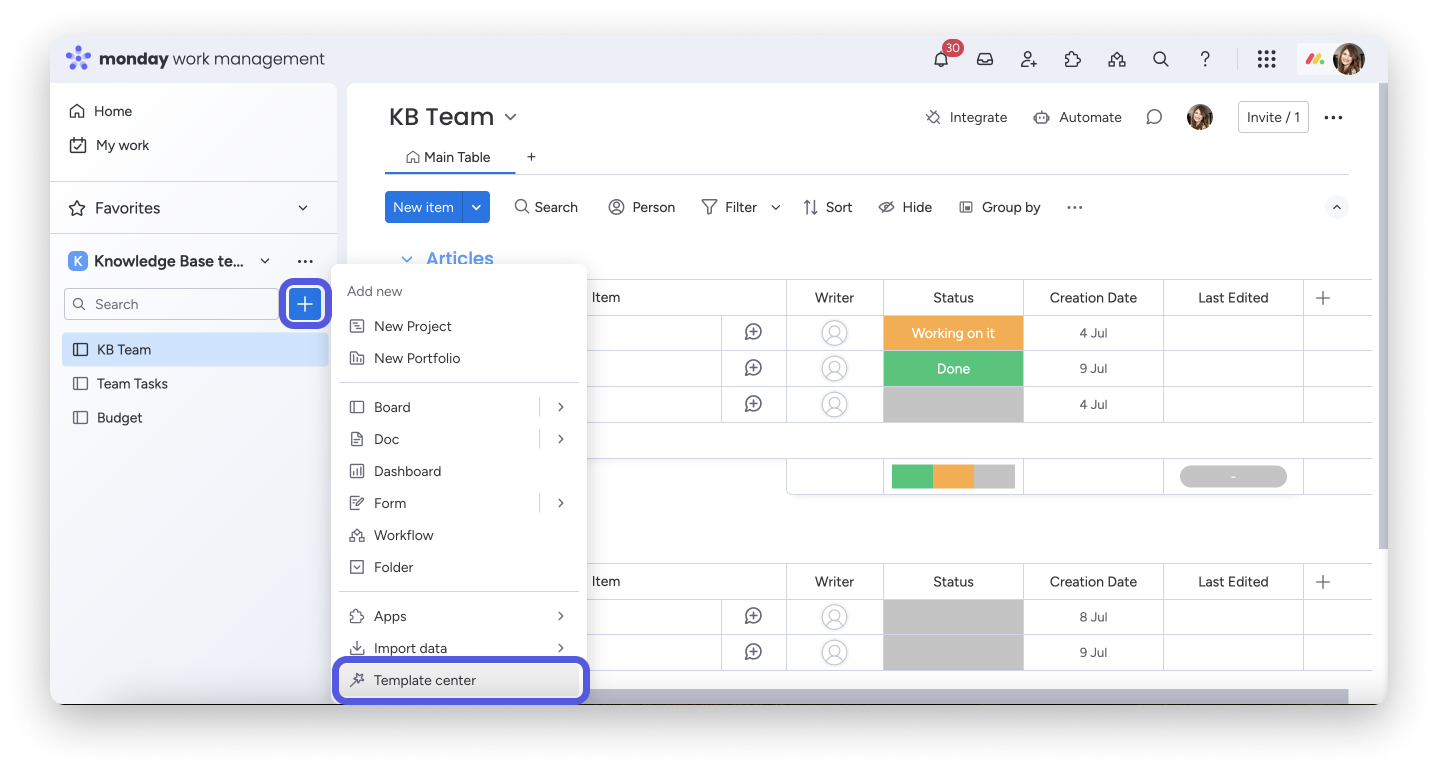Click the invite members icon in top bar
Screen dimensions: 1438x770
tap(1029, 60)
